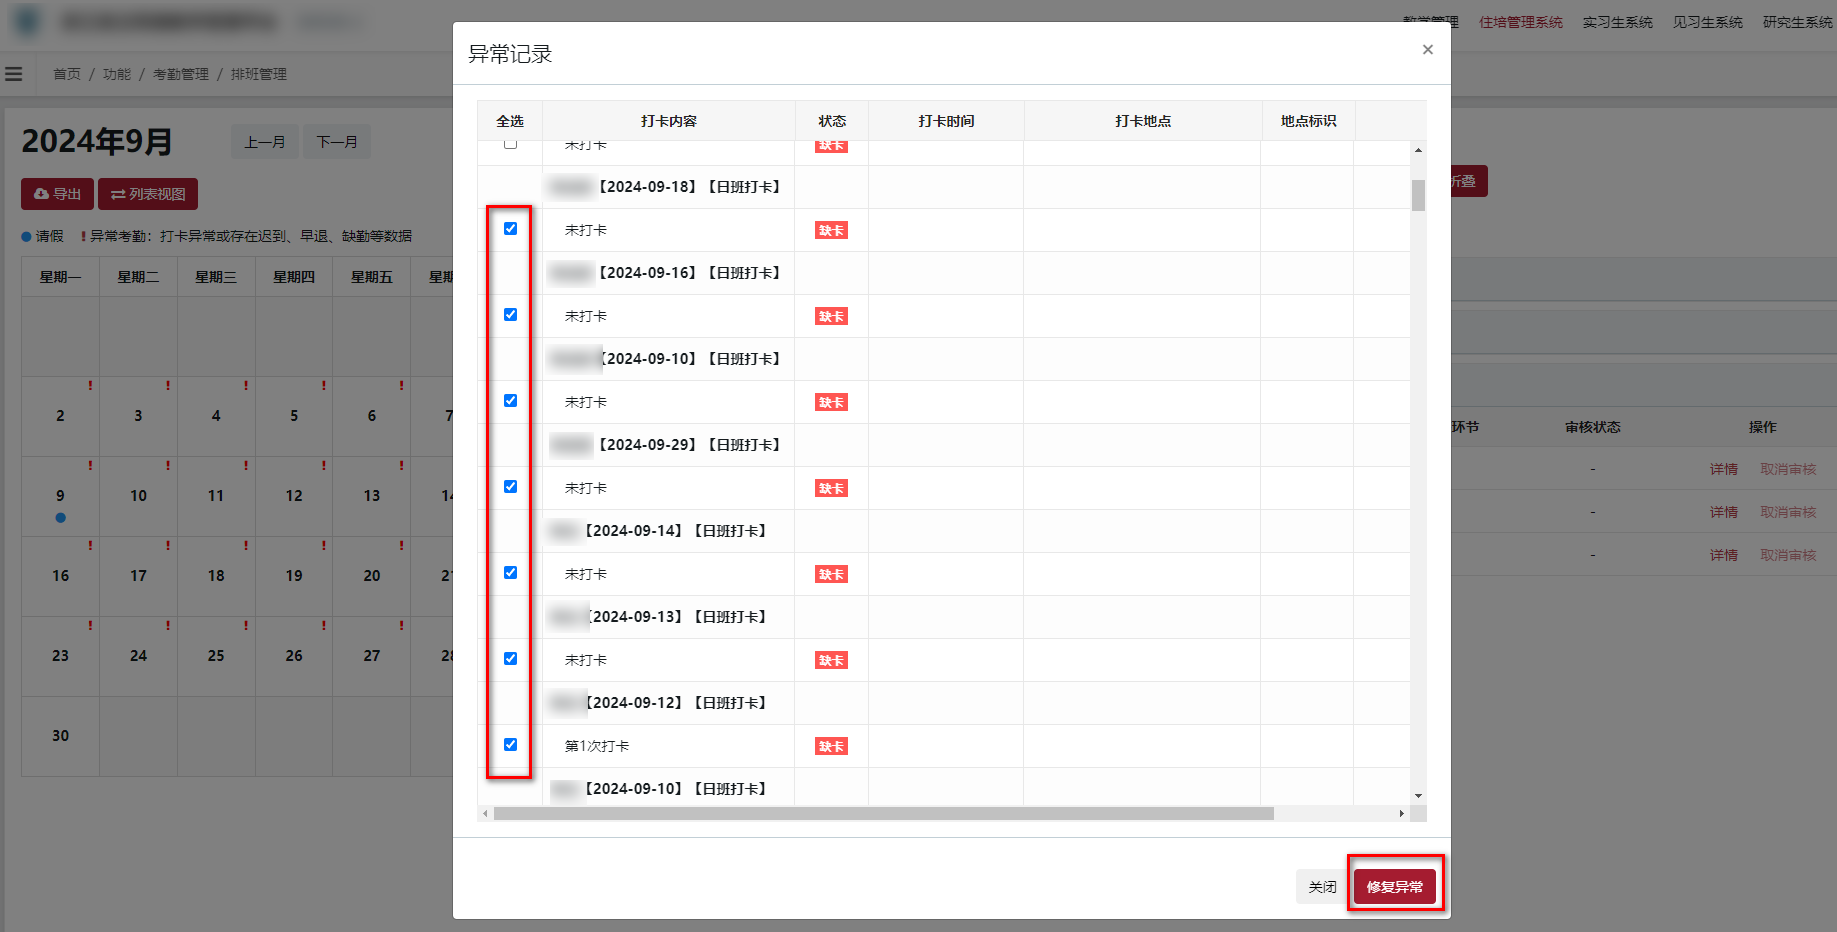Screen dimensions: 1837x932
Task: Uncheck the 第1次打卡 row checkbox
Action: point(510,745)
